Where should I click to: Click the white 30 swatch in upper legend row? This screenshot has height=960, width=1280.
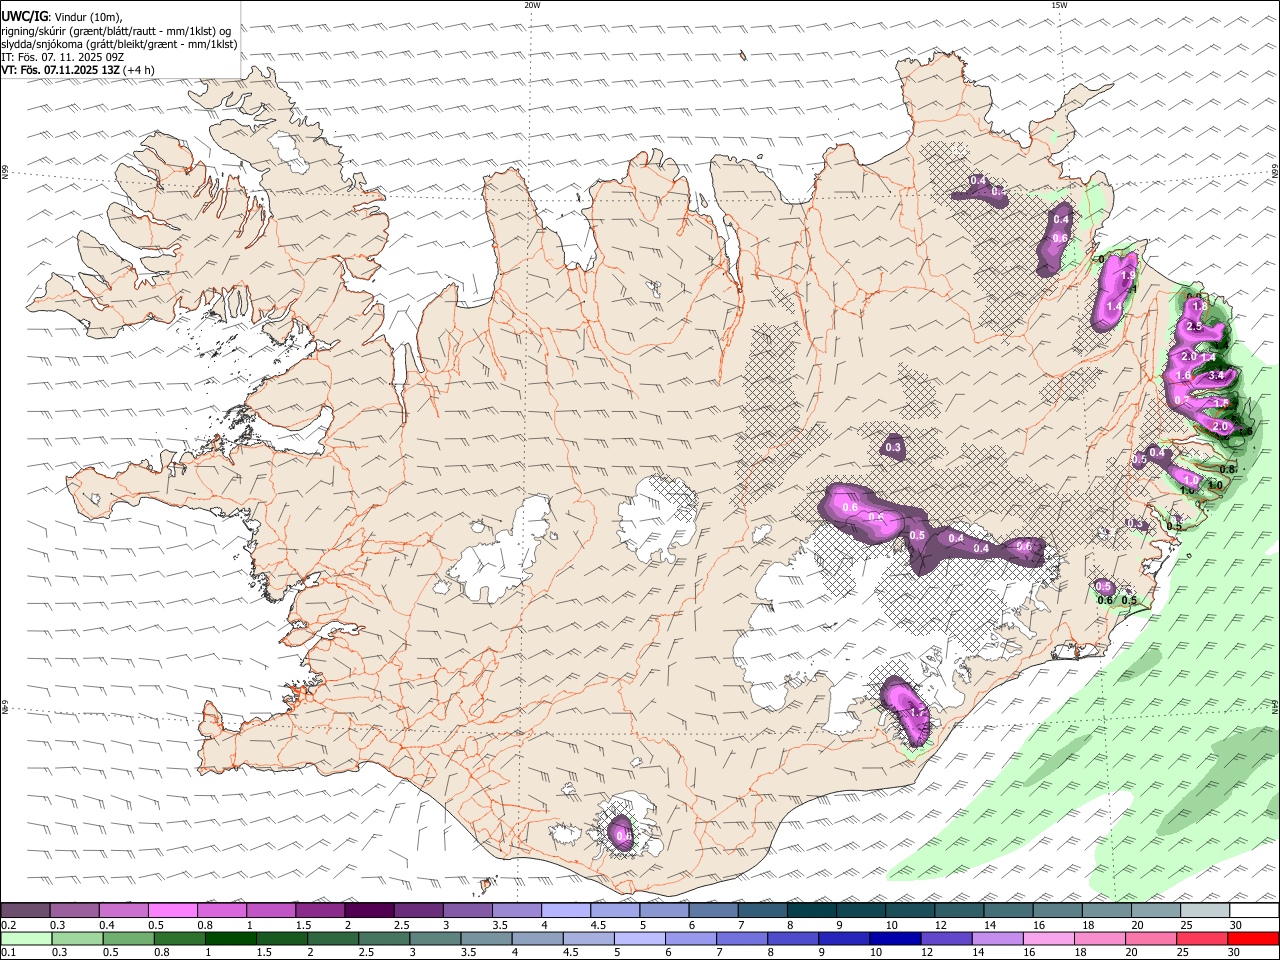point(1253,911)
